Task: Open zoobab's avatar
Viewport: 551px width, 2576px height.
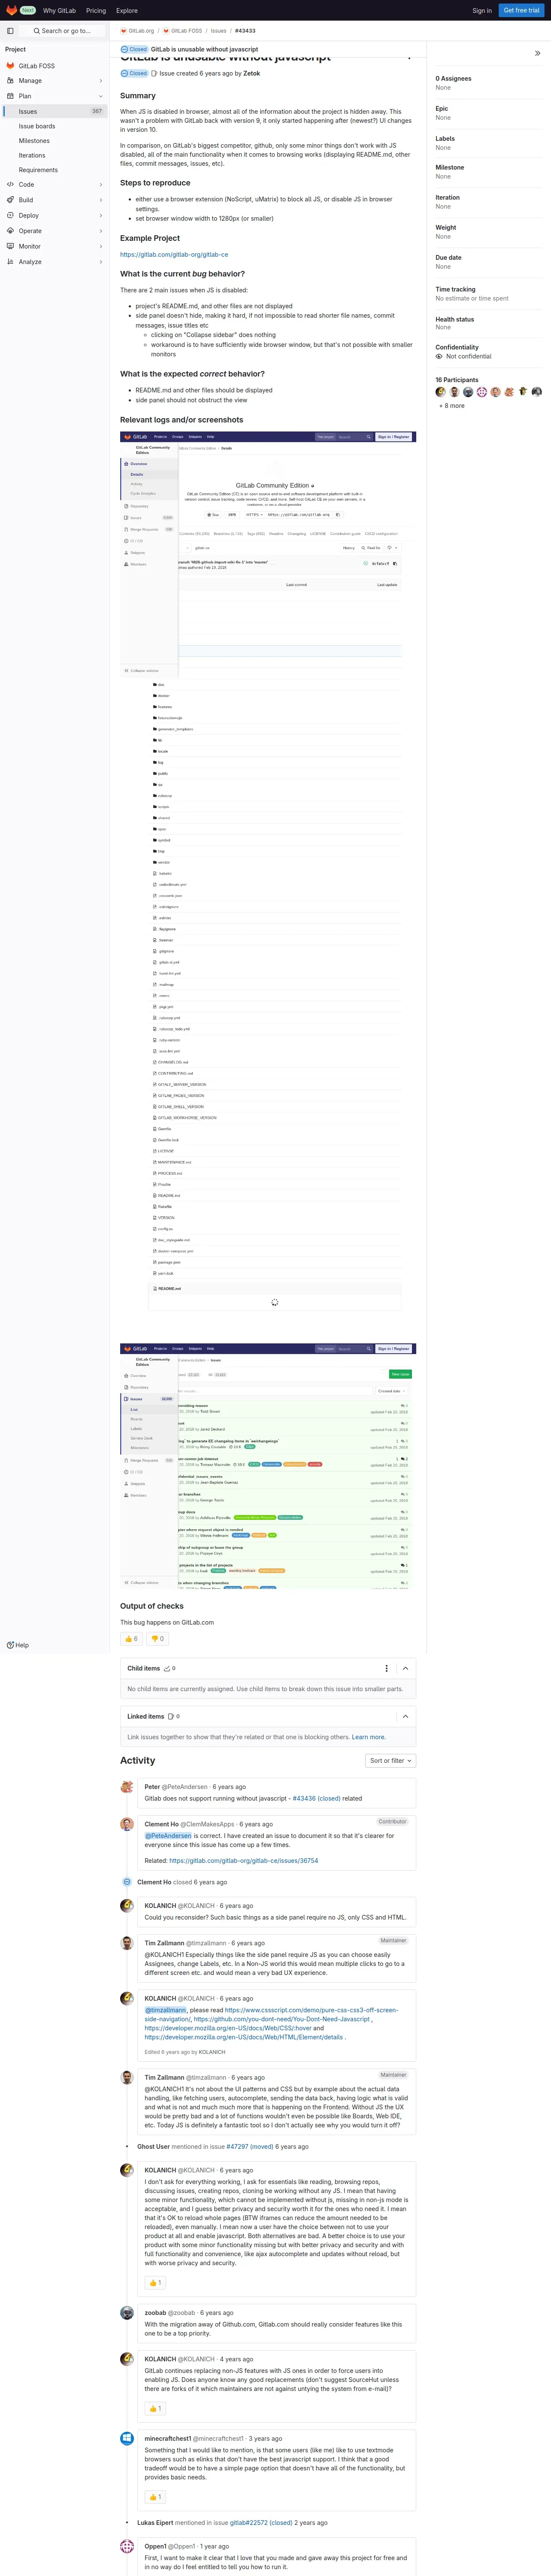Action: [127, 2313]
